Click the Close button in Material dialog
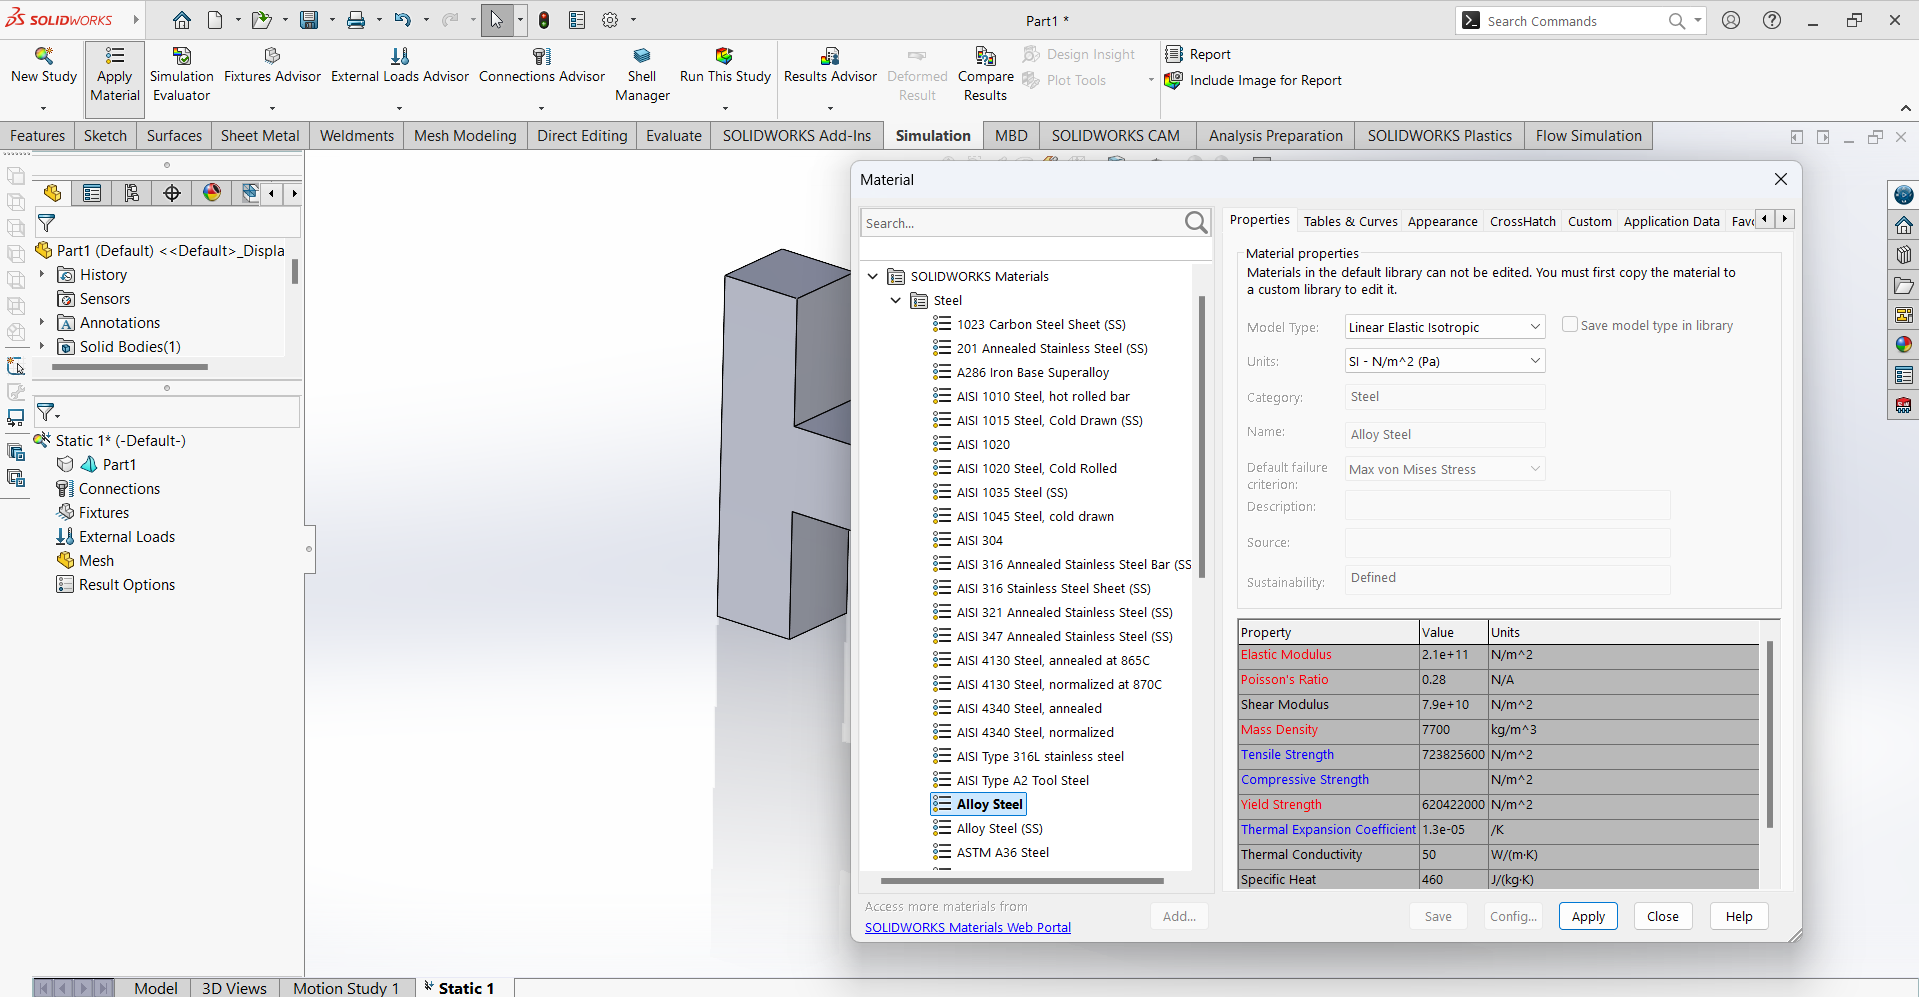Image resolution: width=1919 pixels, height=997 pixels. coord(1663,916)
